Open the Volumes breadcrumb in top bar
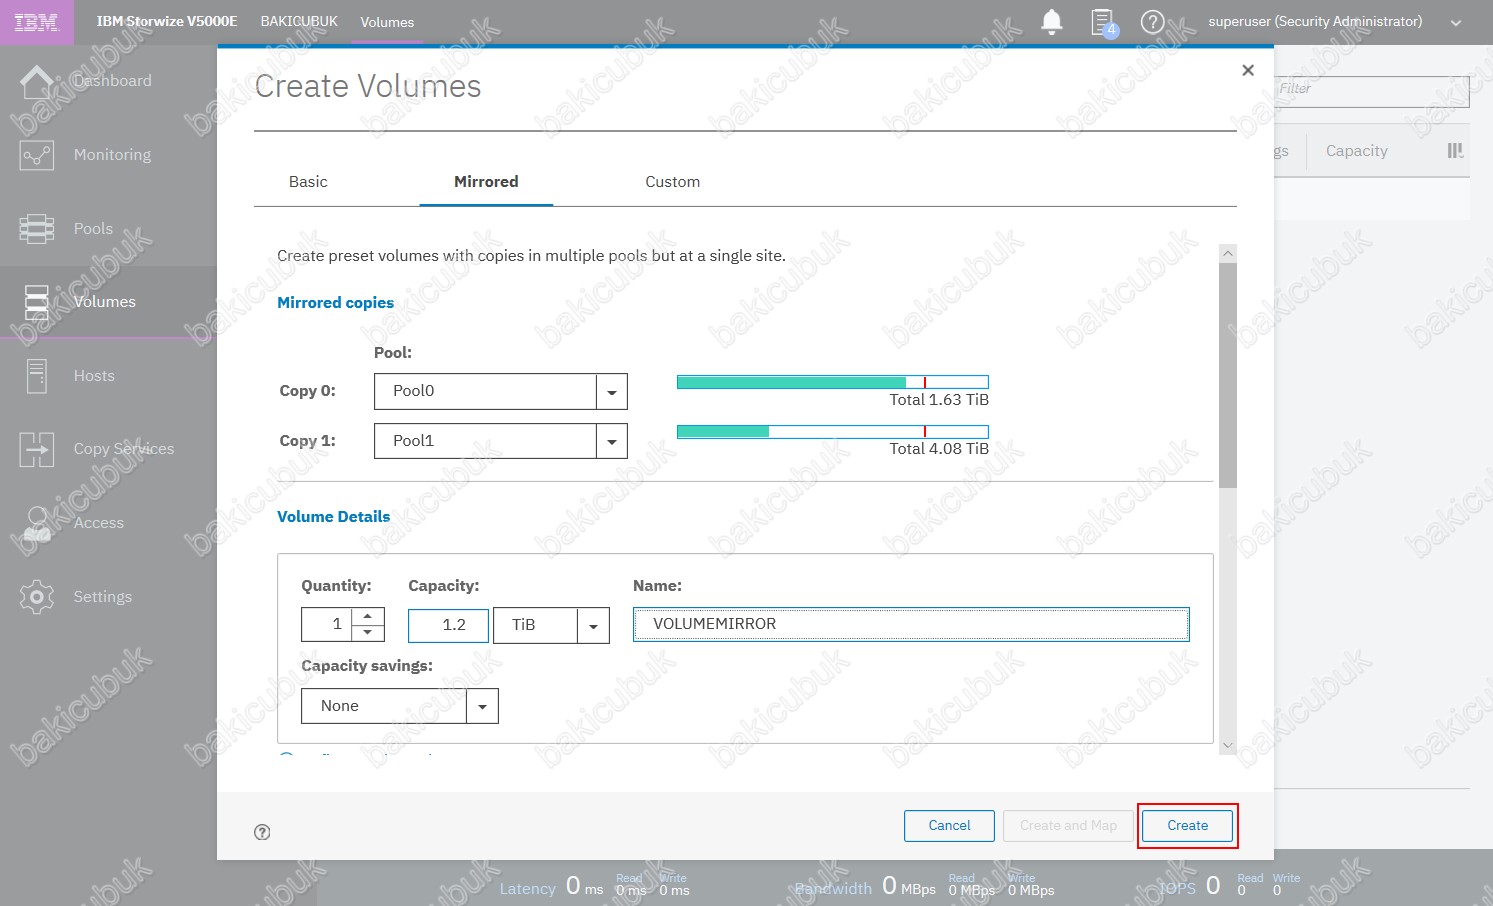 click(x=387, y=22)
